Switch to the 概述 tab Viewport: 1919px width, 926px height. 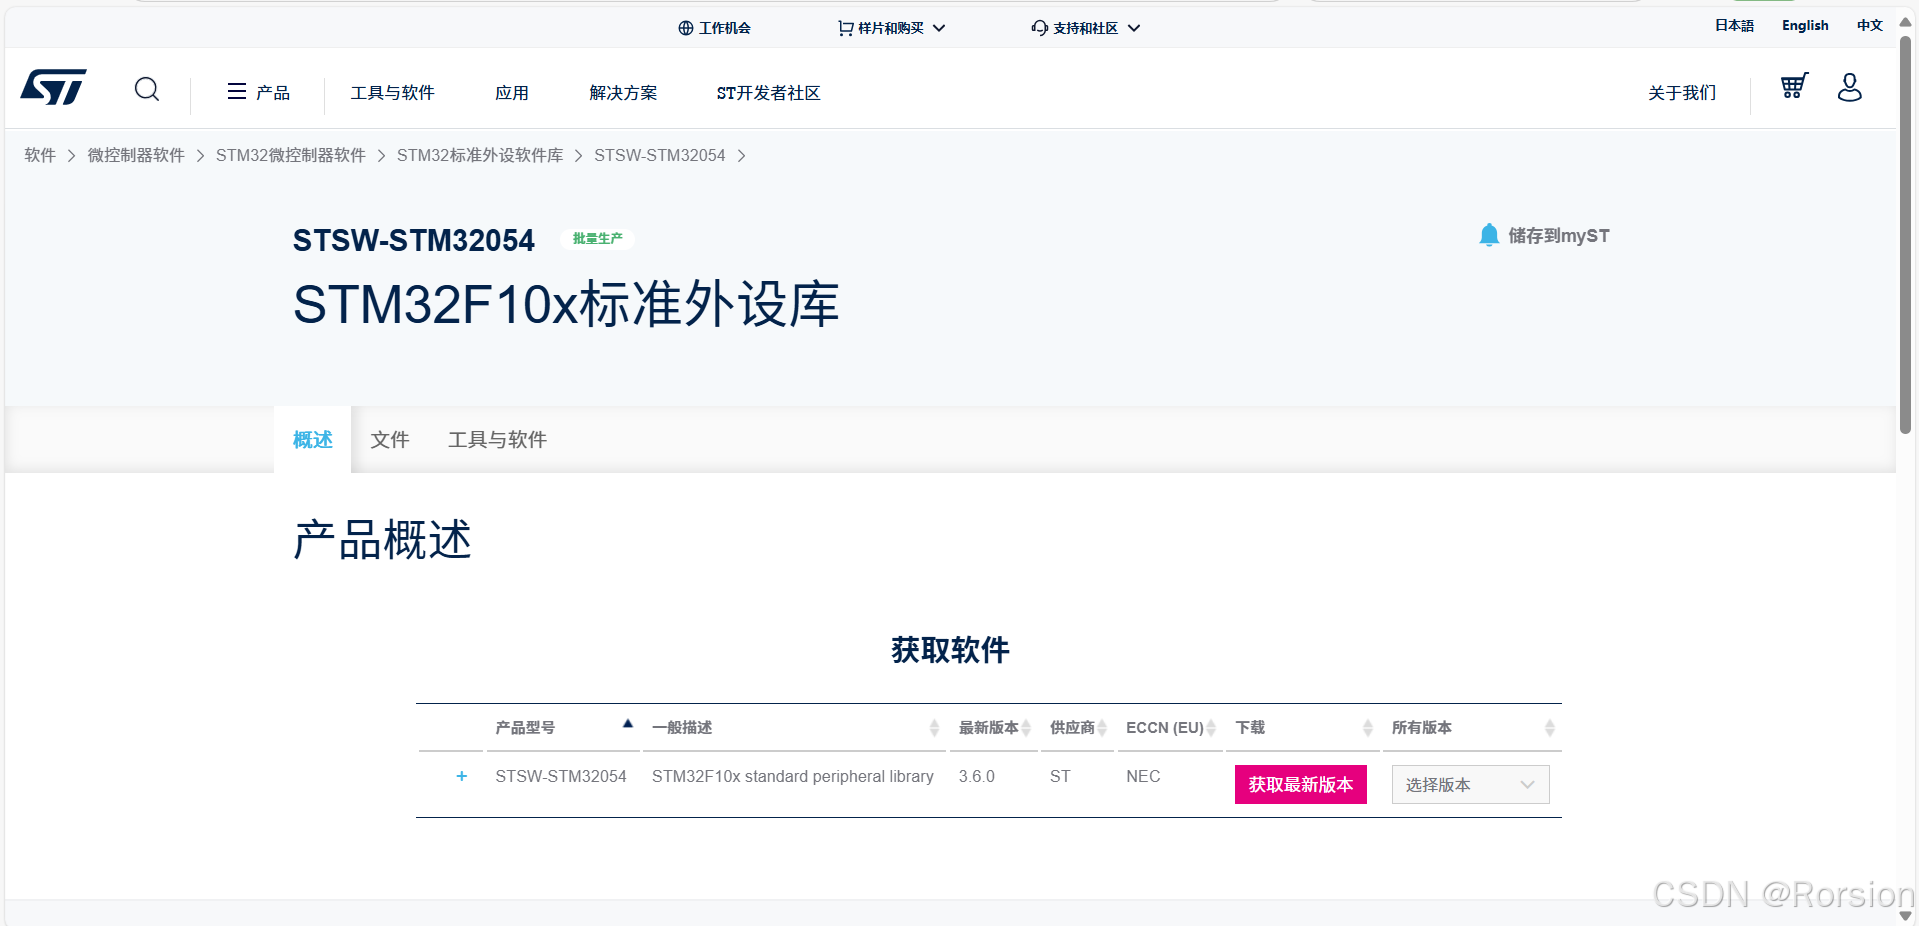click(x=312, y=440)
